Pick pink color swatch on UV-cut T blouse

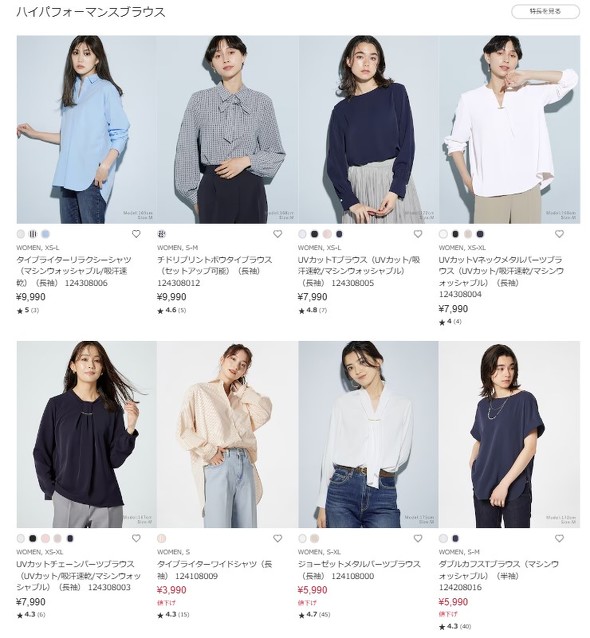[327, 234]
